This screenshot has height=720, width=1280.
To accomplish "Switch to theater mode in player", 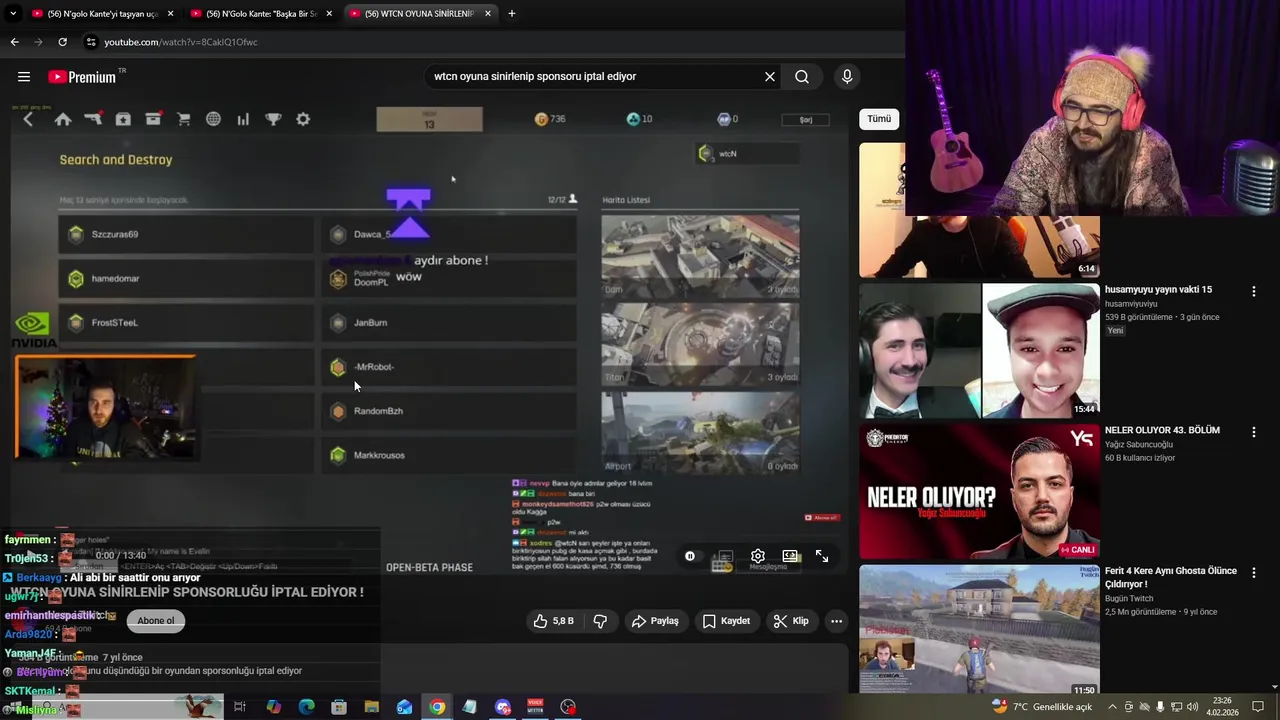I will click(790, 556).
